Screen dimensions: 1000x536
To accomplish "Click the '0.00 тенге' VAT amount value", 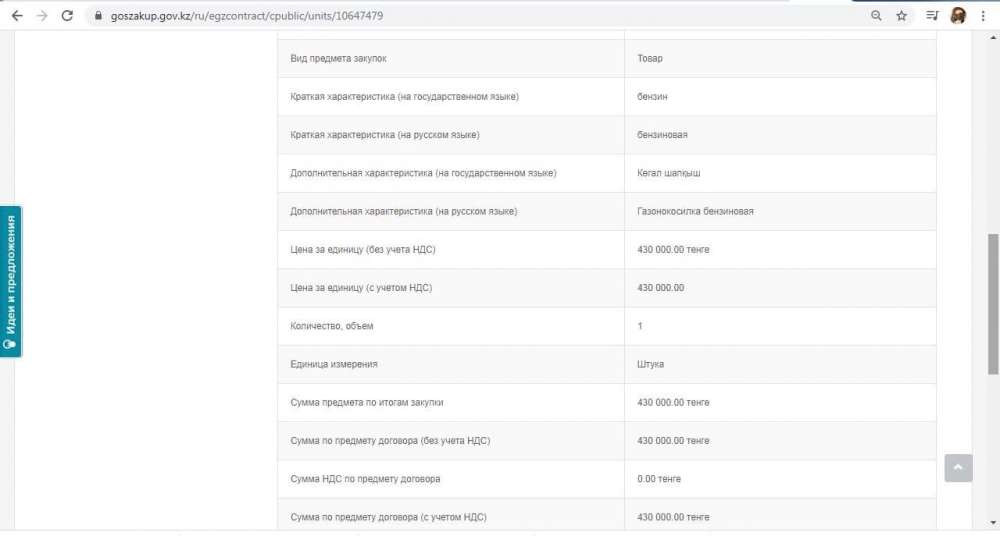I will [x=659, y=479].
